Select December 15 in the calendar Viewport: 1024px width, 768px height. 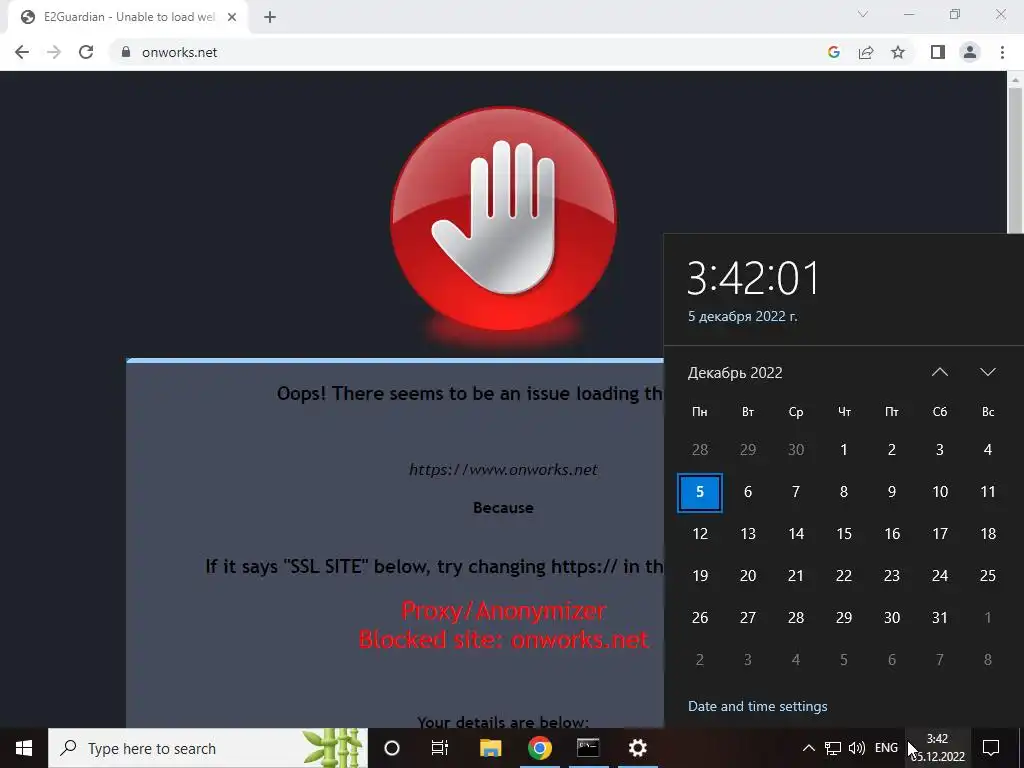click(x=844, y=534)
